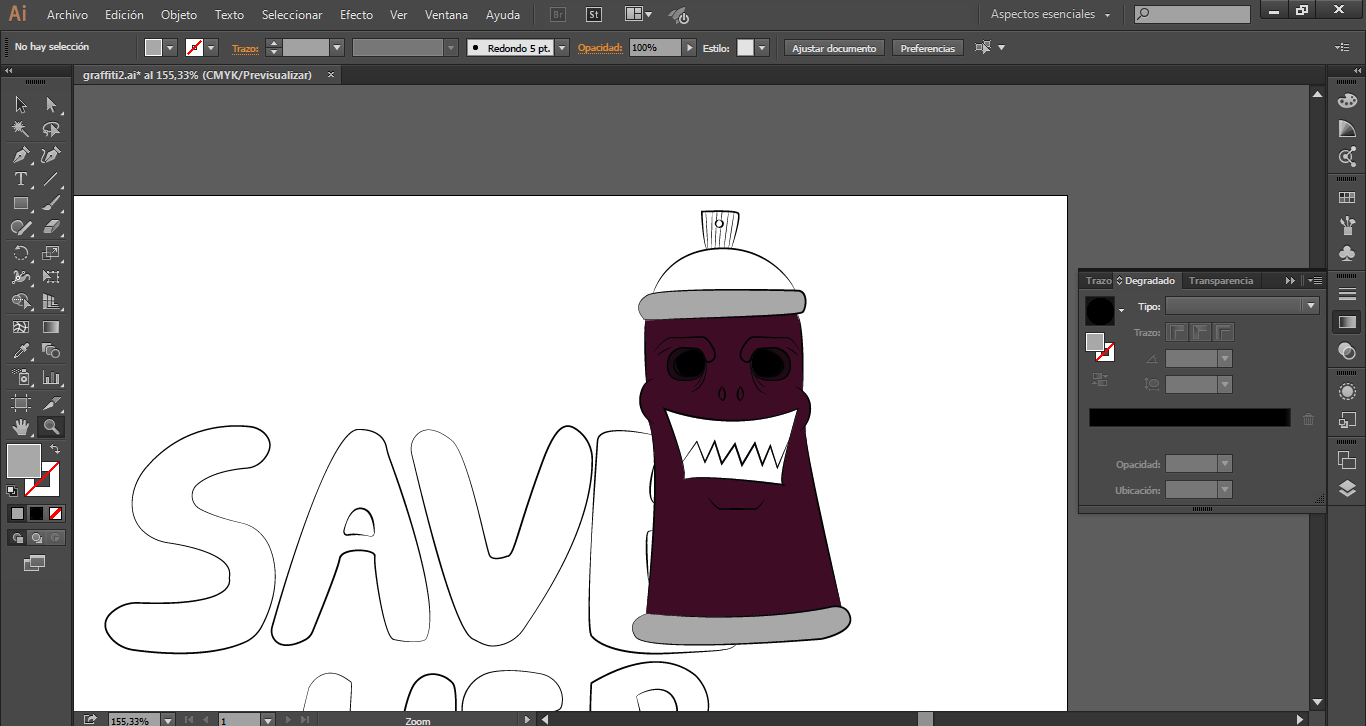1366x726 pixels.
Task: Toggle the screen mode button
Action: [35, 564]
